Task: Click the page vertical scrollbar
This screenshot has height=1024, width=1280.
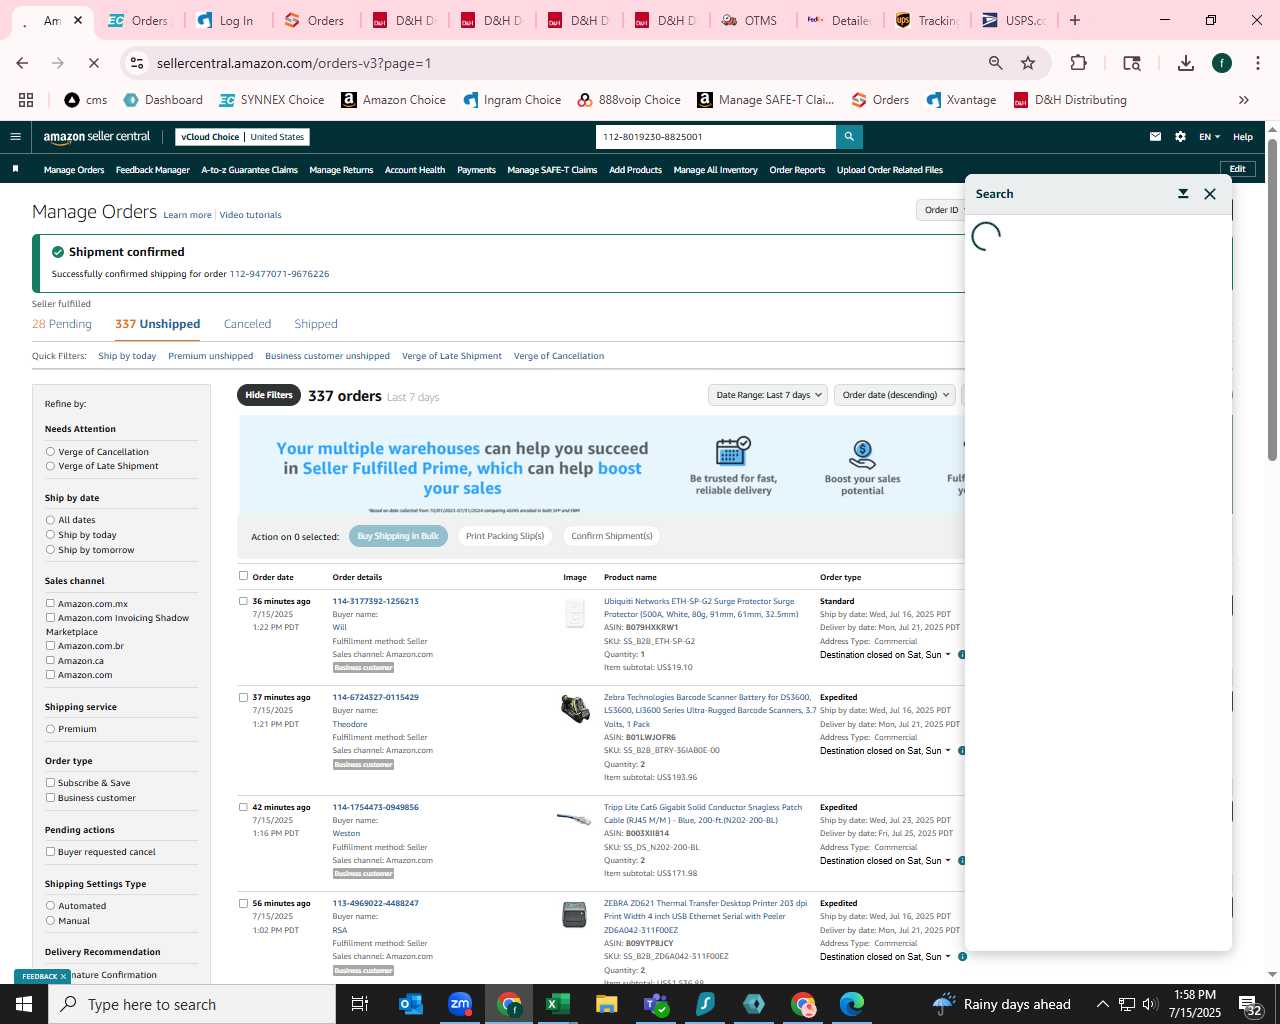Action: point(1272,300)
